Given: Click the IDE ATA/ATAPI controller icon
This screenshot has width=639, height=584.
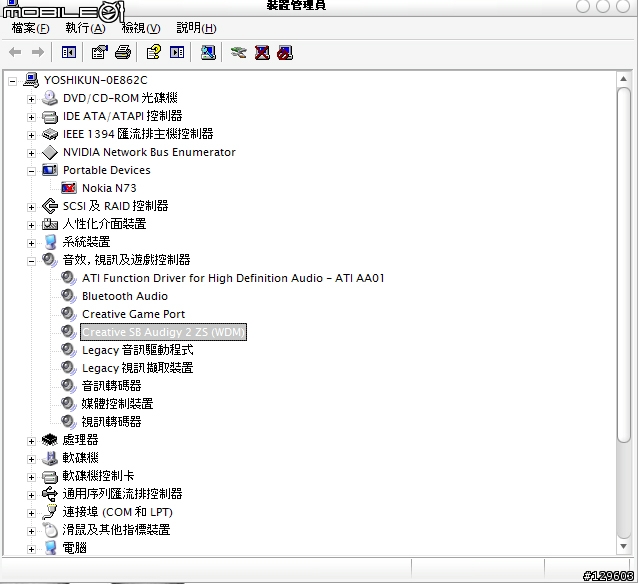Looking at the screenshot, I should pyautogui.click(x=50, y=116).
